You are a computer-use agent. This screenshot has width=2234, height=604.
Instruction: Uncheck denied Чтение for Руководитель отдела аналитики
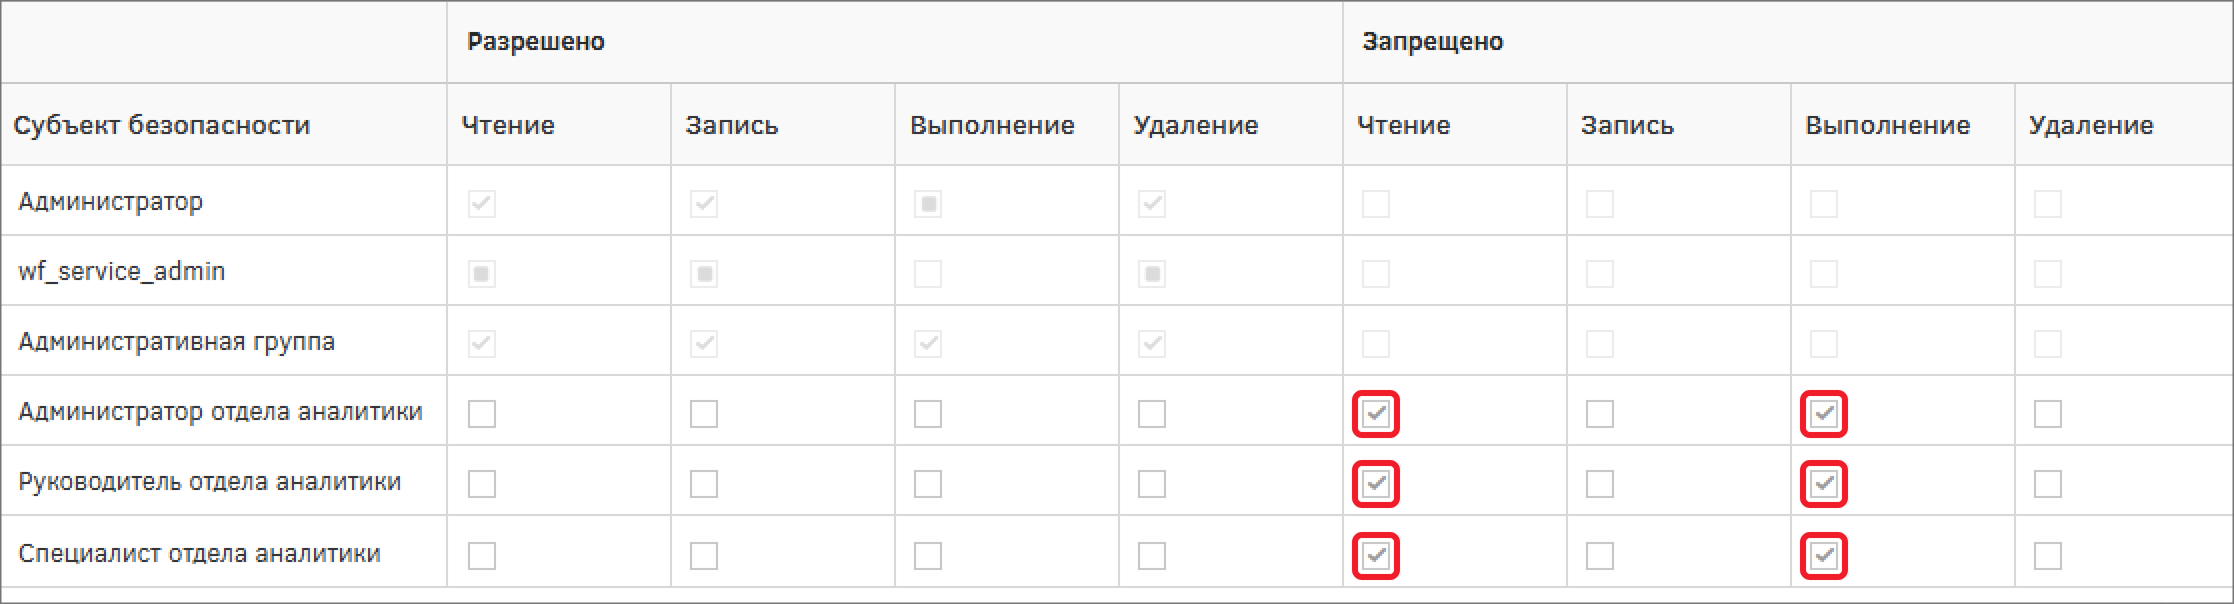[1376, 484]
